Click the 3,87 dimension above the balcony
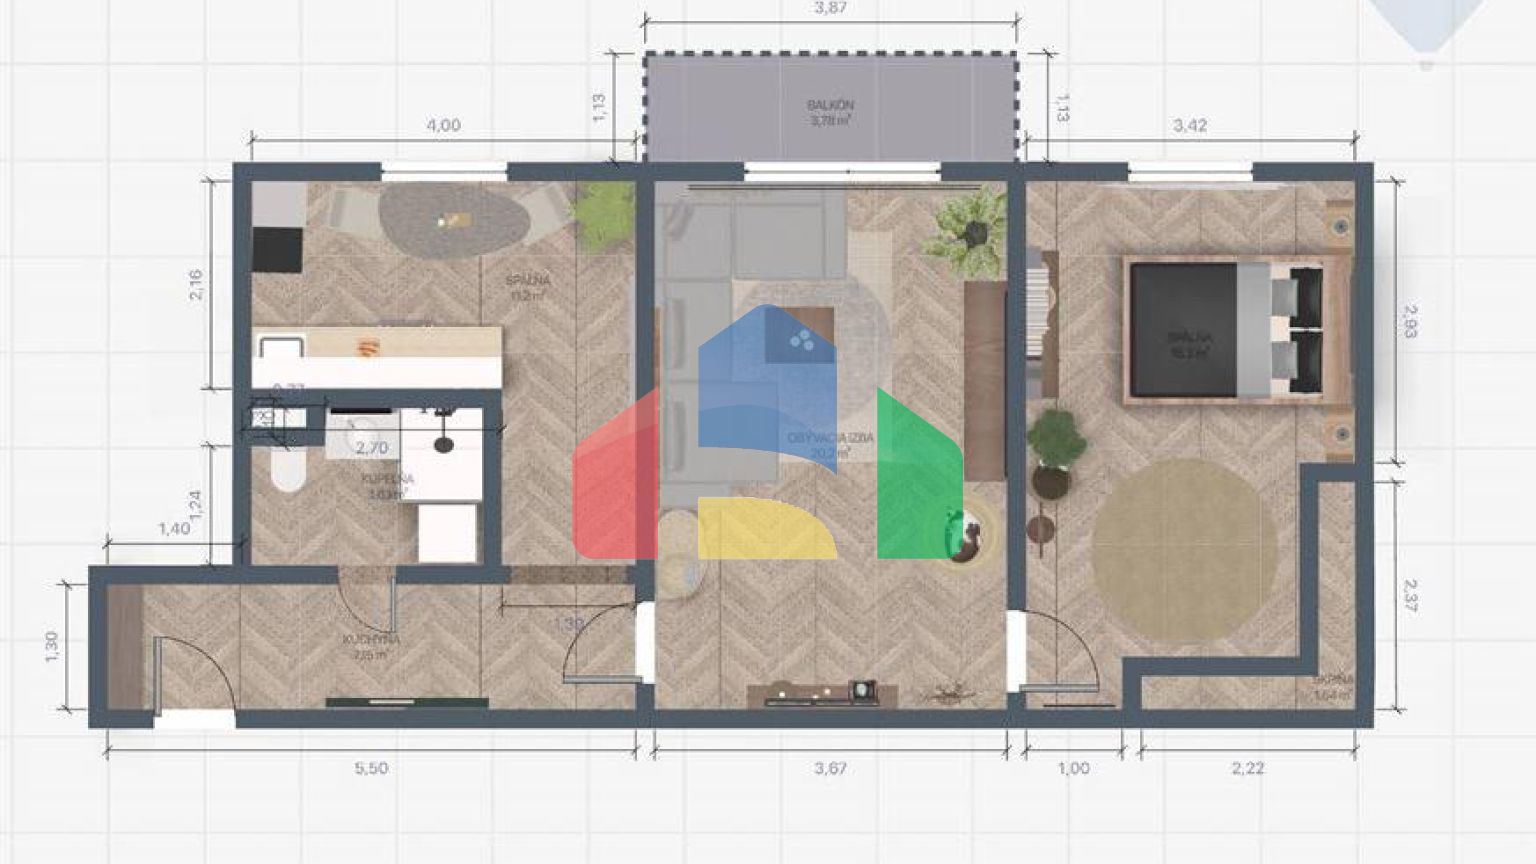Image resolution: width=1536 pixels, height=864 pixels. [830, 8]
